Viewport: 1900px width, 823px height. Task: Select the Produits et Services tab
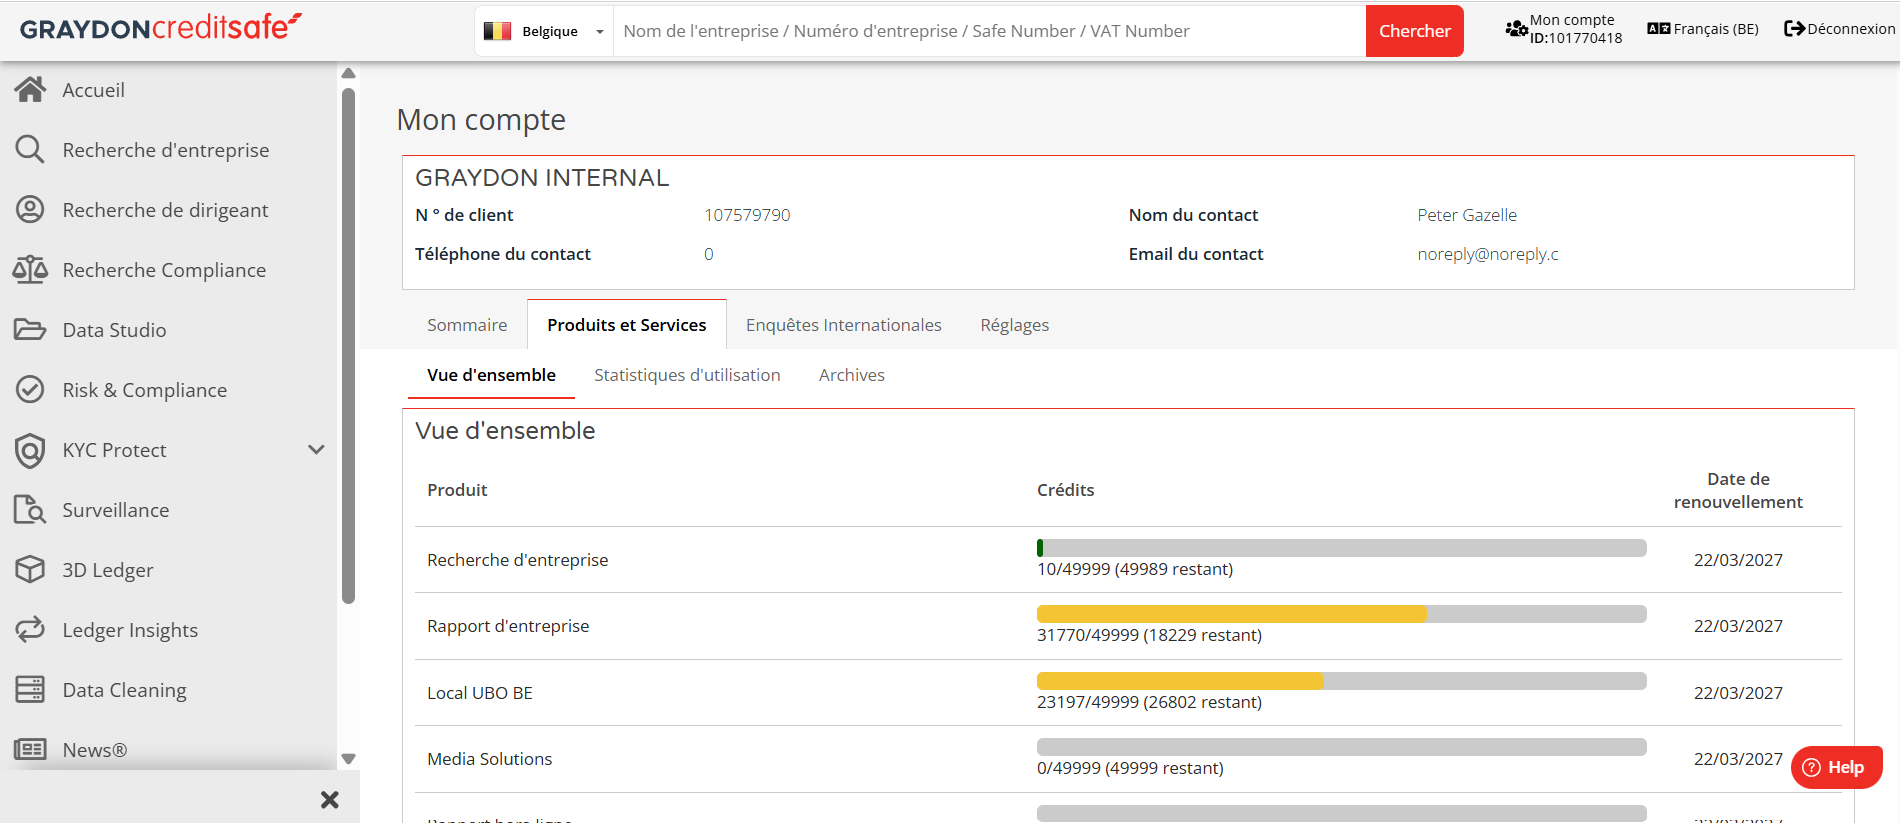tap(627, 325)
